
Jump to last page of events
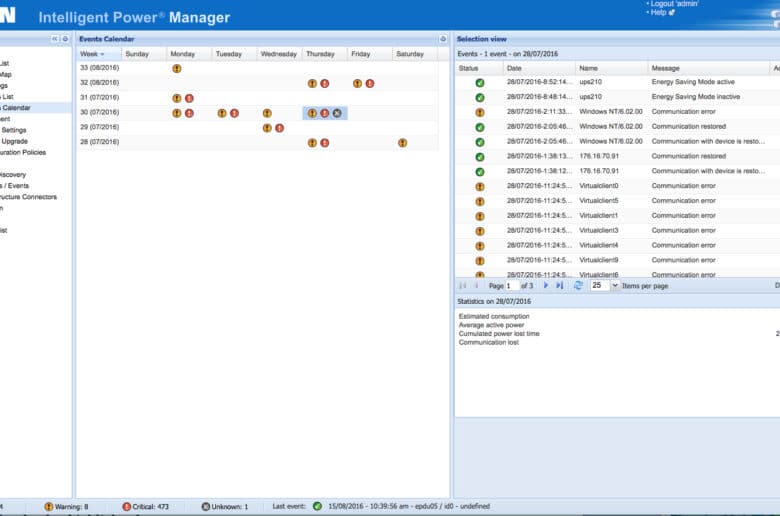point(560,286)
